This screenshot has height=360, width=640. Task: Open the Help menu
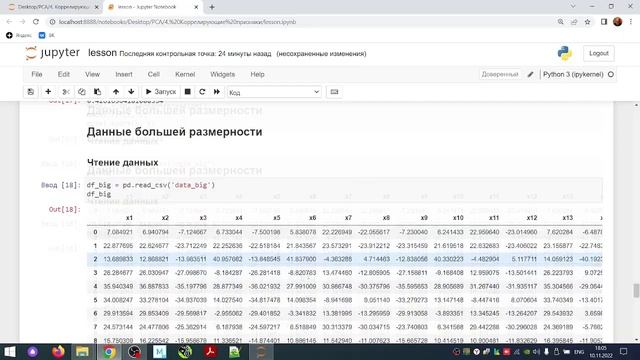pyautogui.click(x=257, y=74)
